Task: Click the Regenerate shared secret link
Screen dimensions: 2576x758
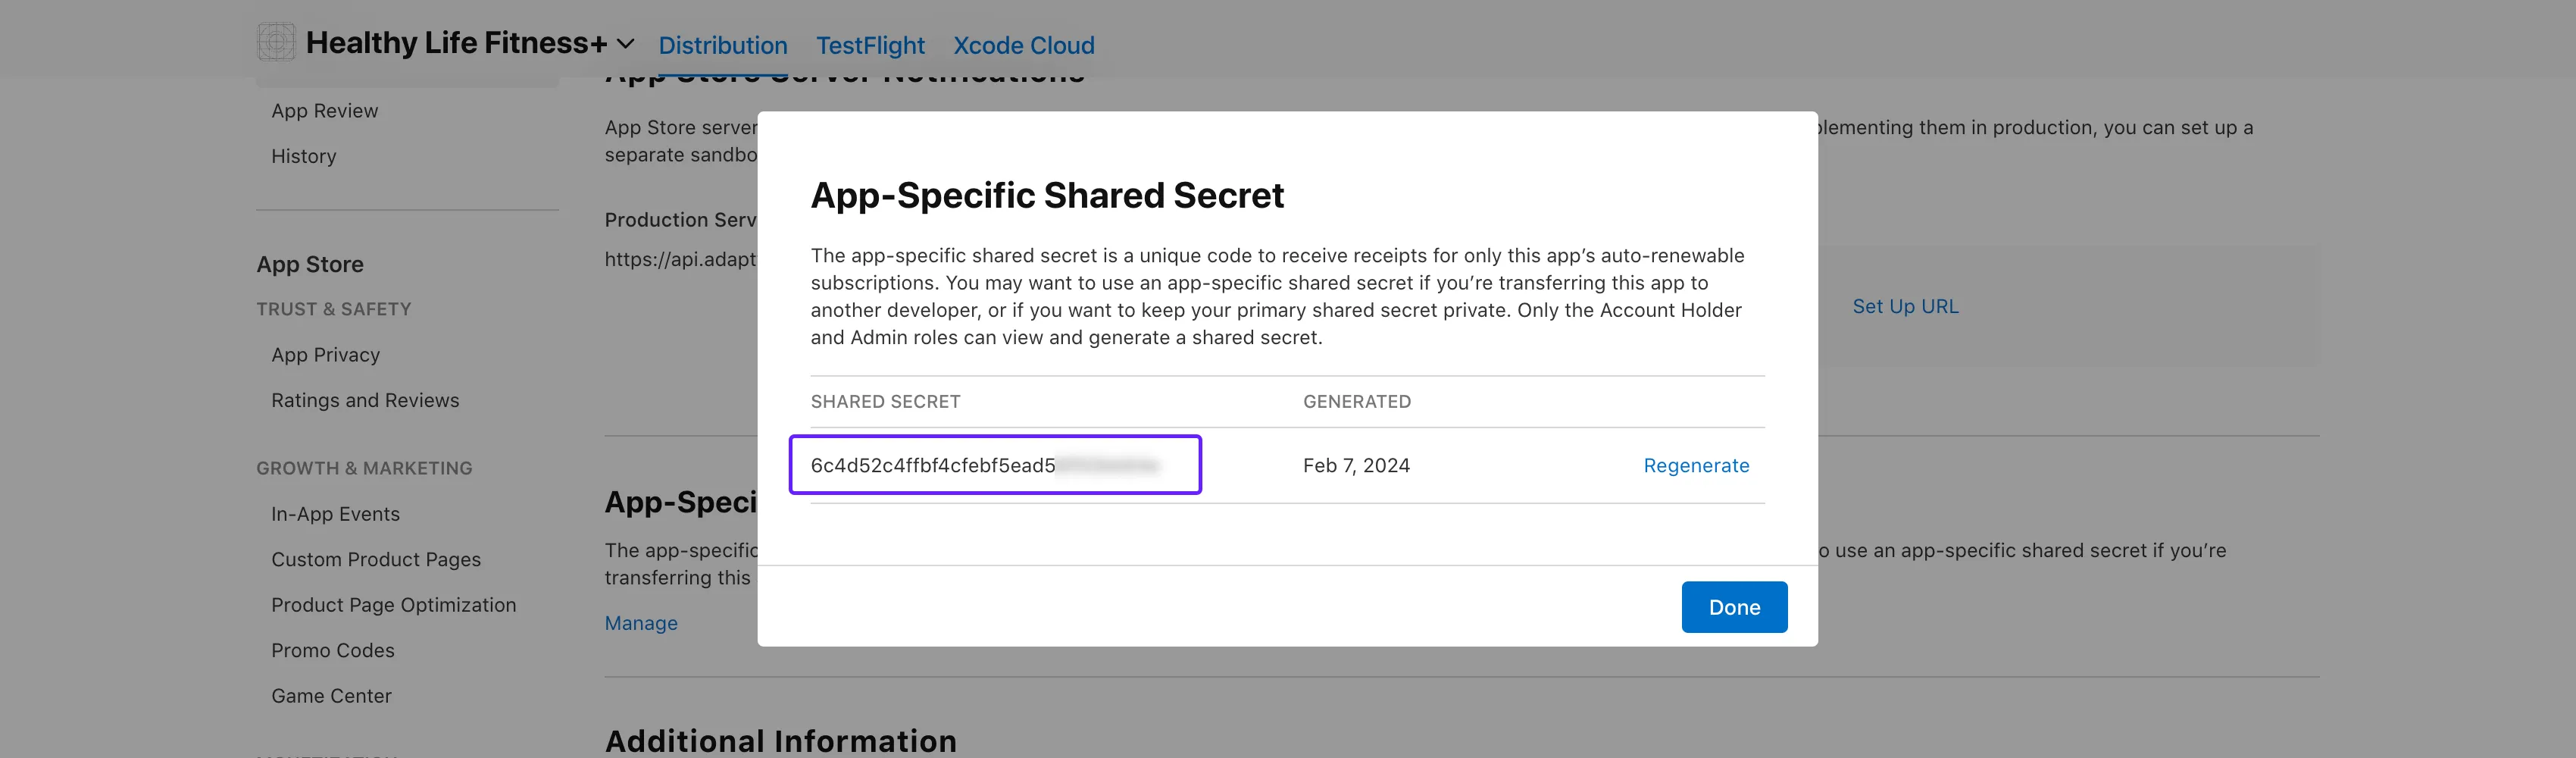Action: pyautogui.click(x=1695, y=465)
